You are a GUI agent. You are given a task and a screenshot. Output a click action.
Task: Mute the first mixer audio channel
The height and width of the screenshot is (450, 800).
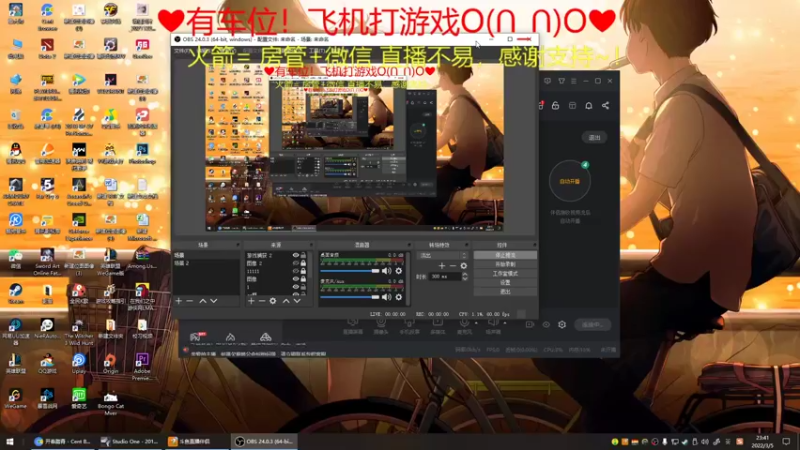click(387, 271)
